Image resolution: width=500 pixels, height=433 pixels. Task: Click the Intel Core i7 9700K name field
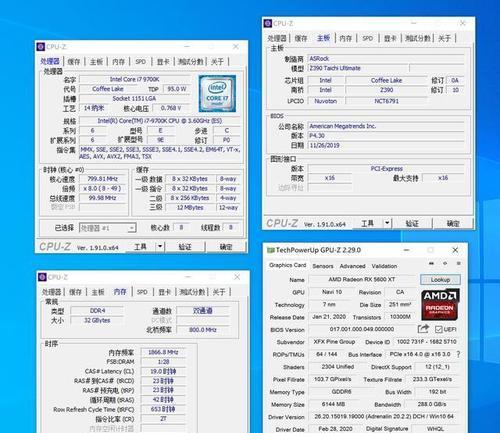[134, 79]
